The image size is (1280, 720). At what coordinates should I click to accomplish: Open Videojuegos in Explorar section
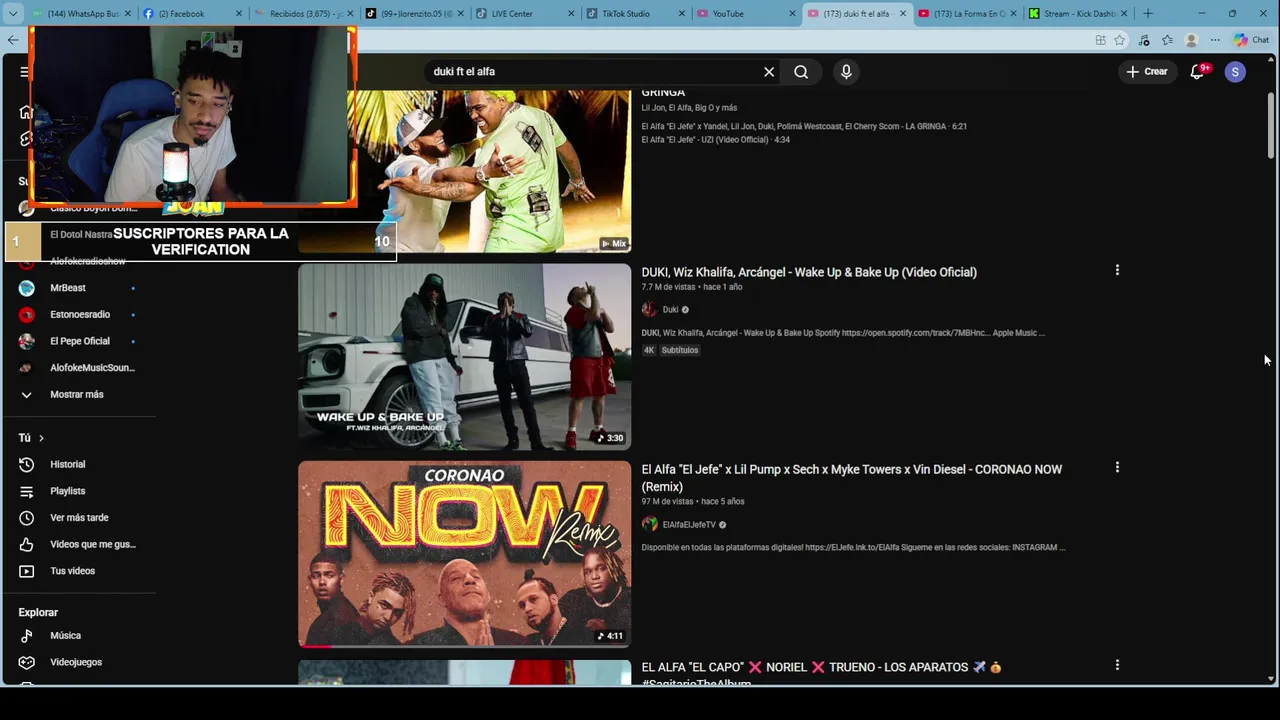coord(78,662)
